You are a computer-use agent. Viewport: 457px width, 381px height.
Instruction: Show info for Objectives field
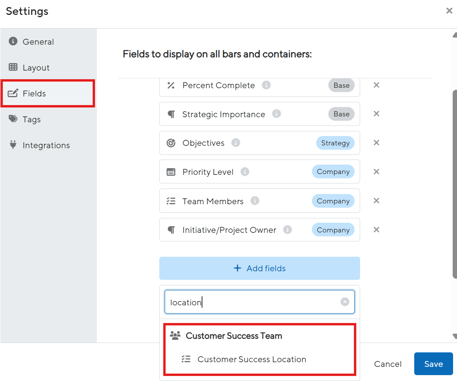[236, 143]
